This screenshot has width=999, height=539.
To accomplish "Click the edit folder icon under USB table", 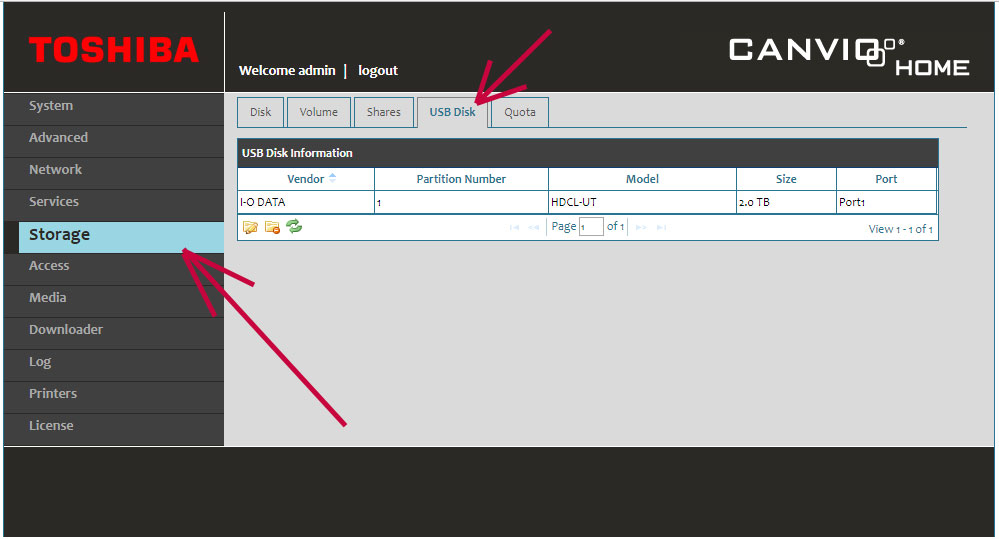I will (x=250, y=227).
